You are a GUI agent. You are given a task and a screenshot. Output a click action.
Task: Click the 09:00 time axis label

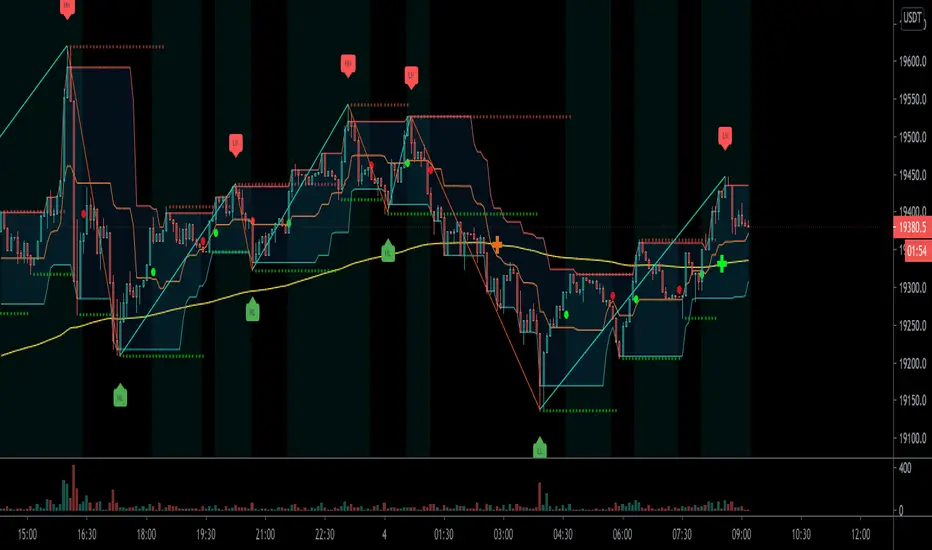point(741,535)
